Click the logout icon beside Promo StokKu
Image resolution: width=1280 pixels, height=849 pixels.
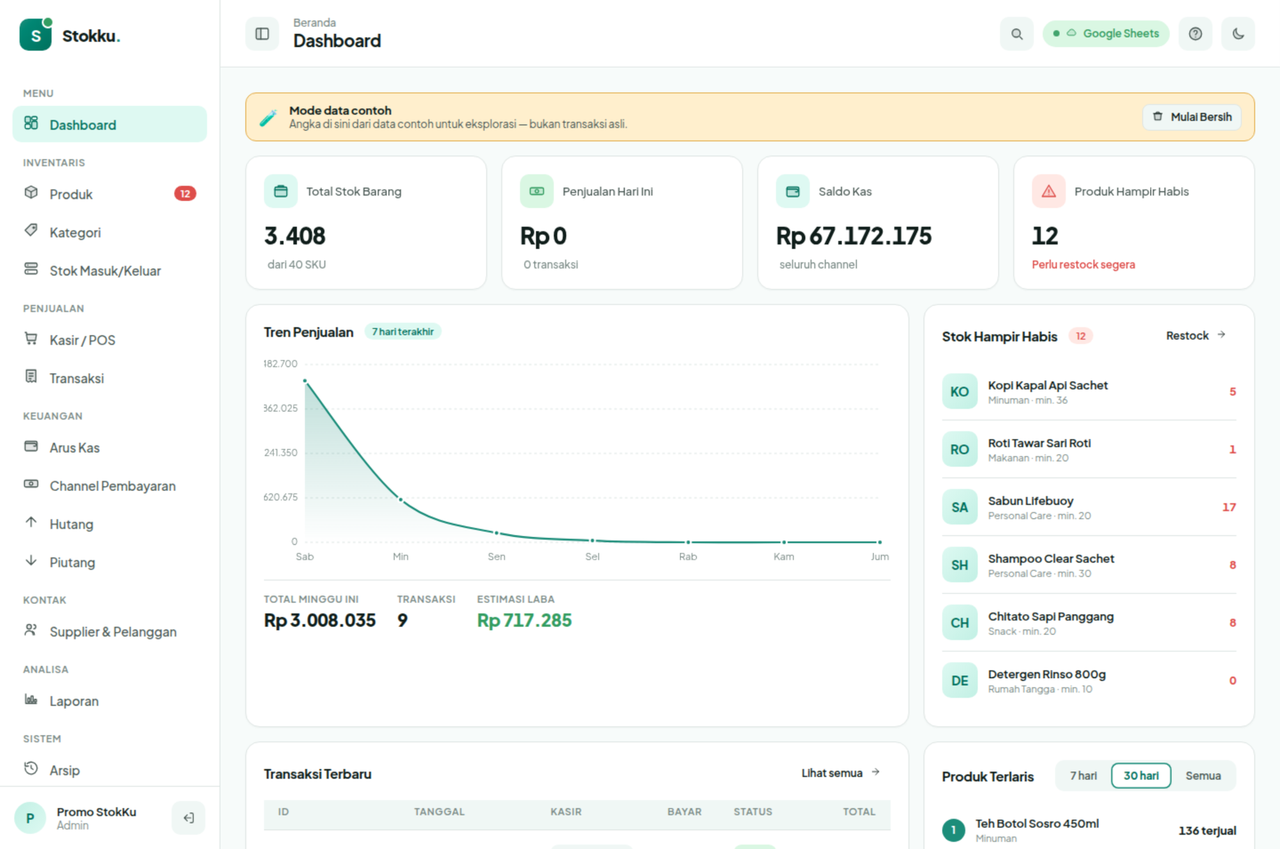[x=188, y=818]
